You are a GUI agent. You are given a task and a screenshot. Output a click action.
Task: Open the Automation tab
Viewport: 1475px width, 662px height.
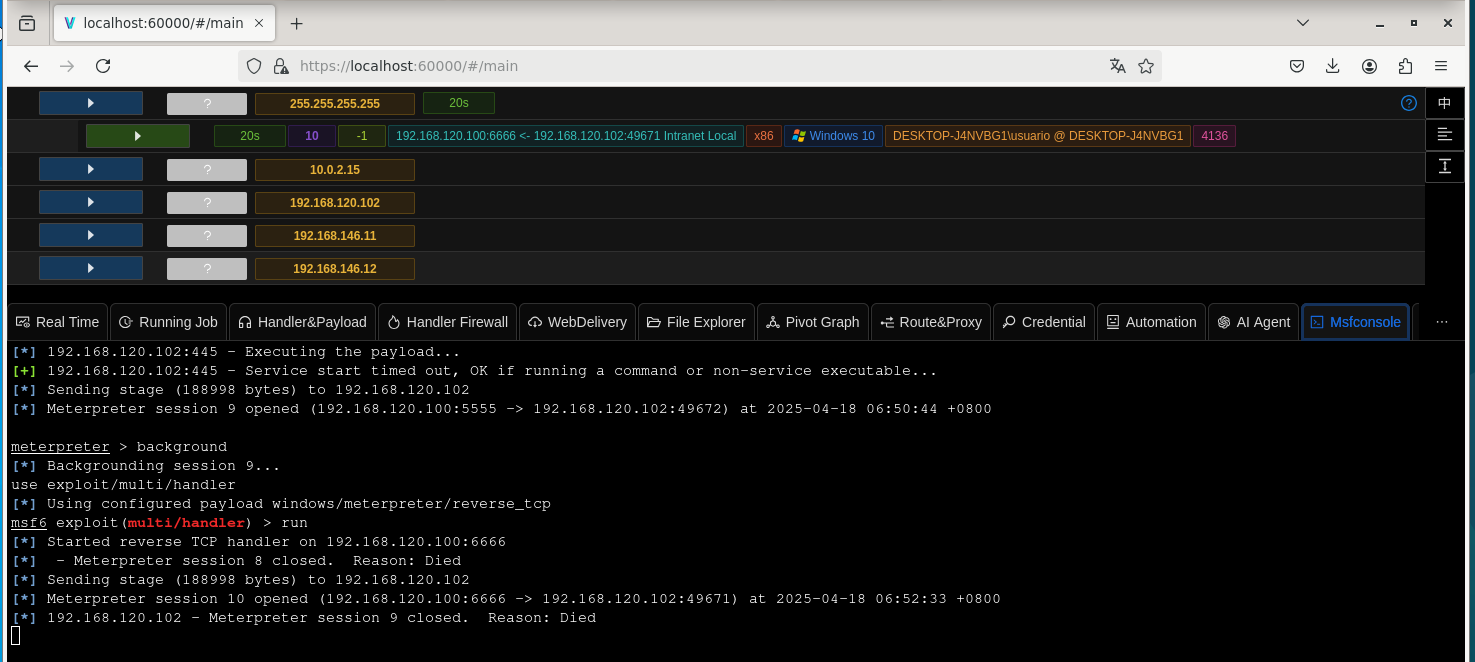[x=1151, y=322]
